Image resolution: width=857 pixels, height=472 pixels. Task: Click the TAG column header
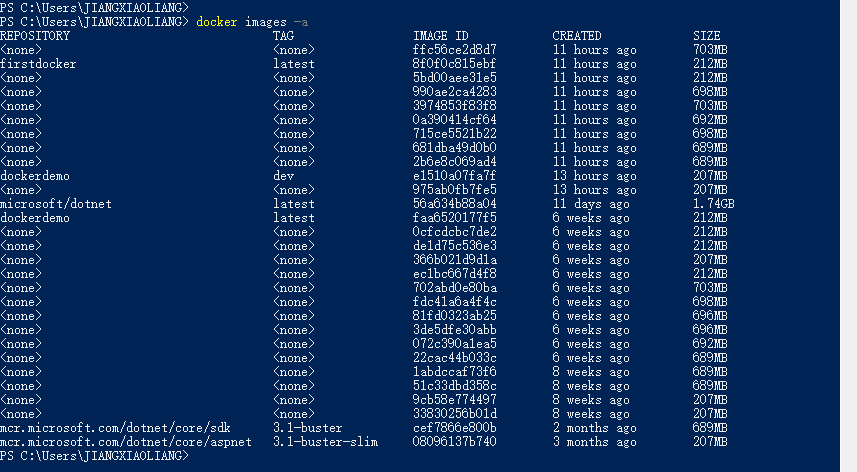click(283, 35)
